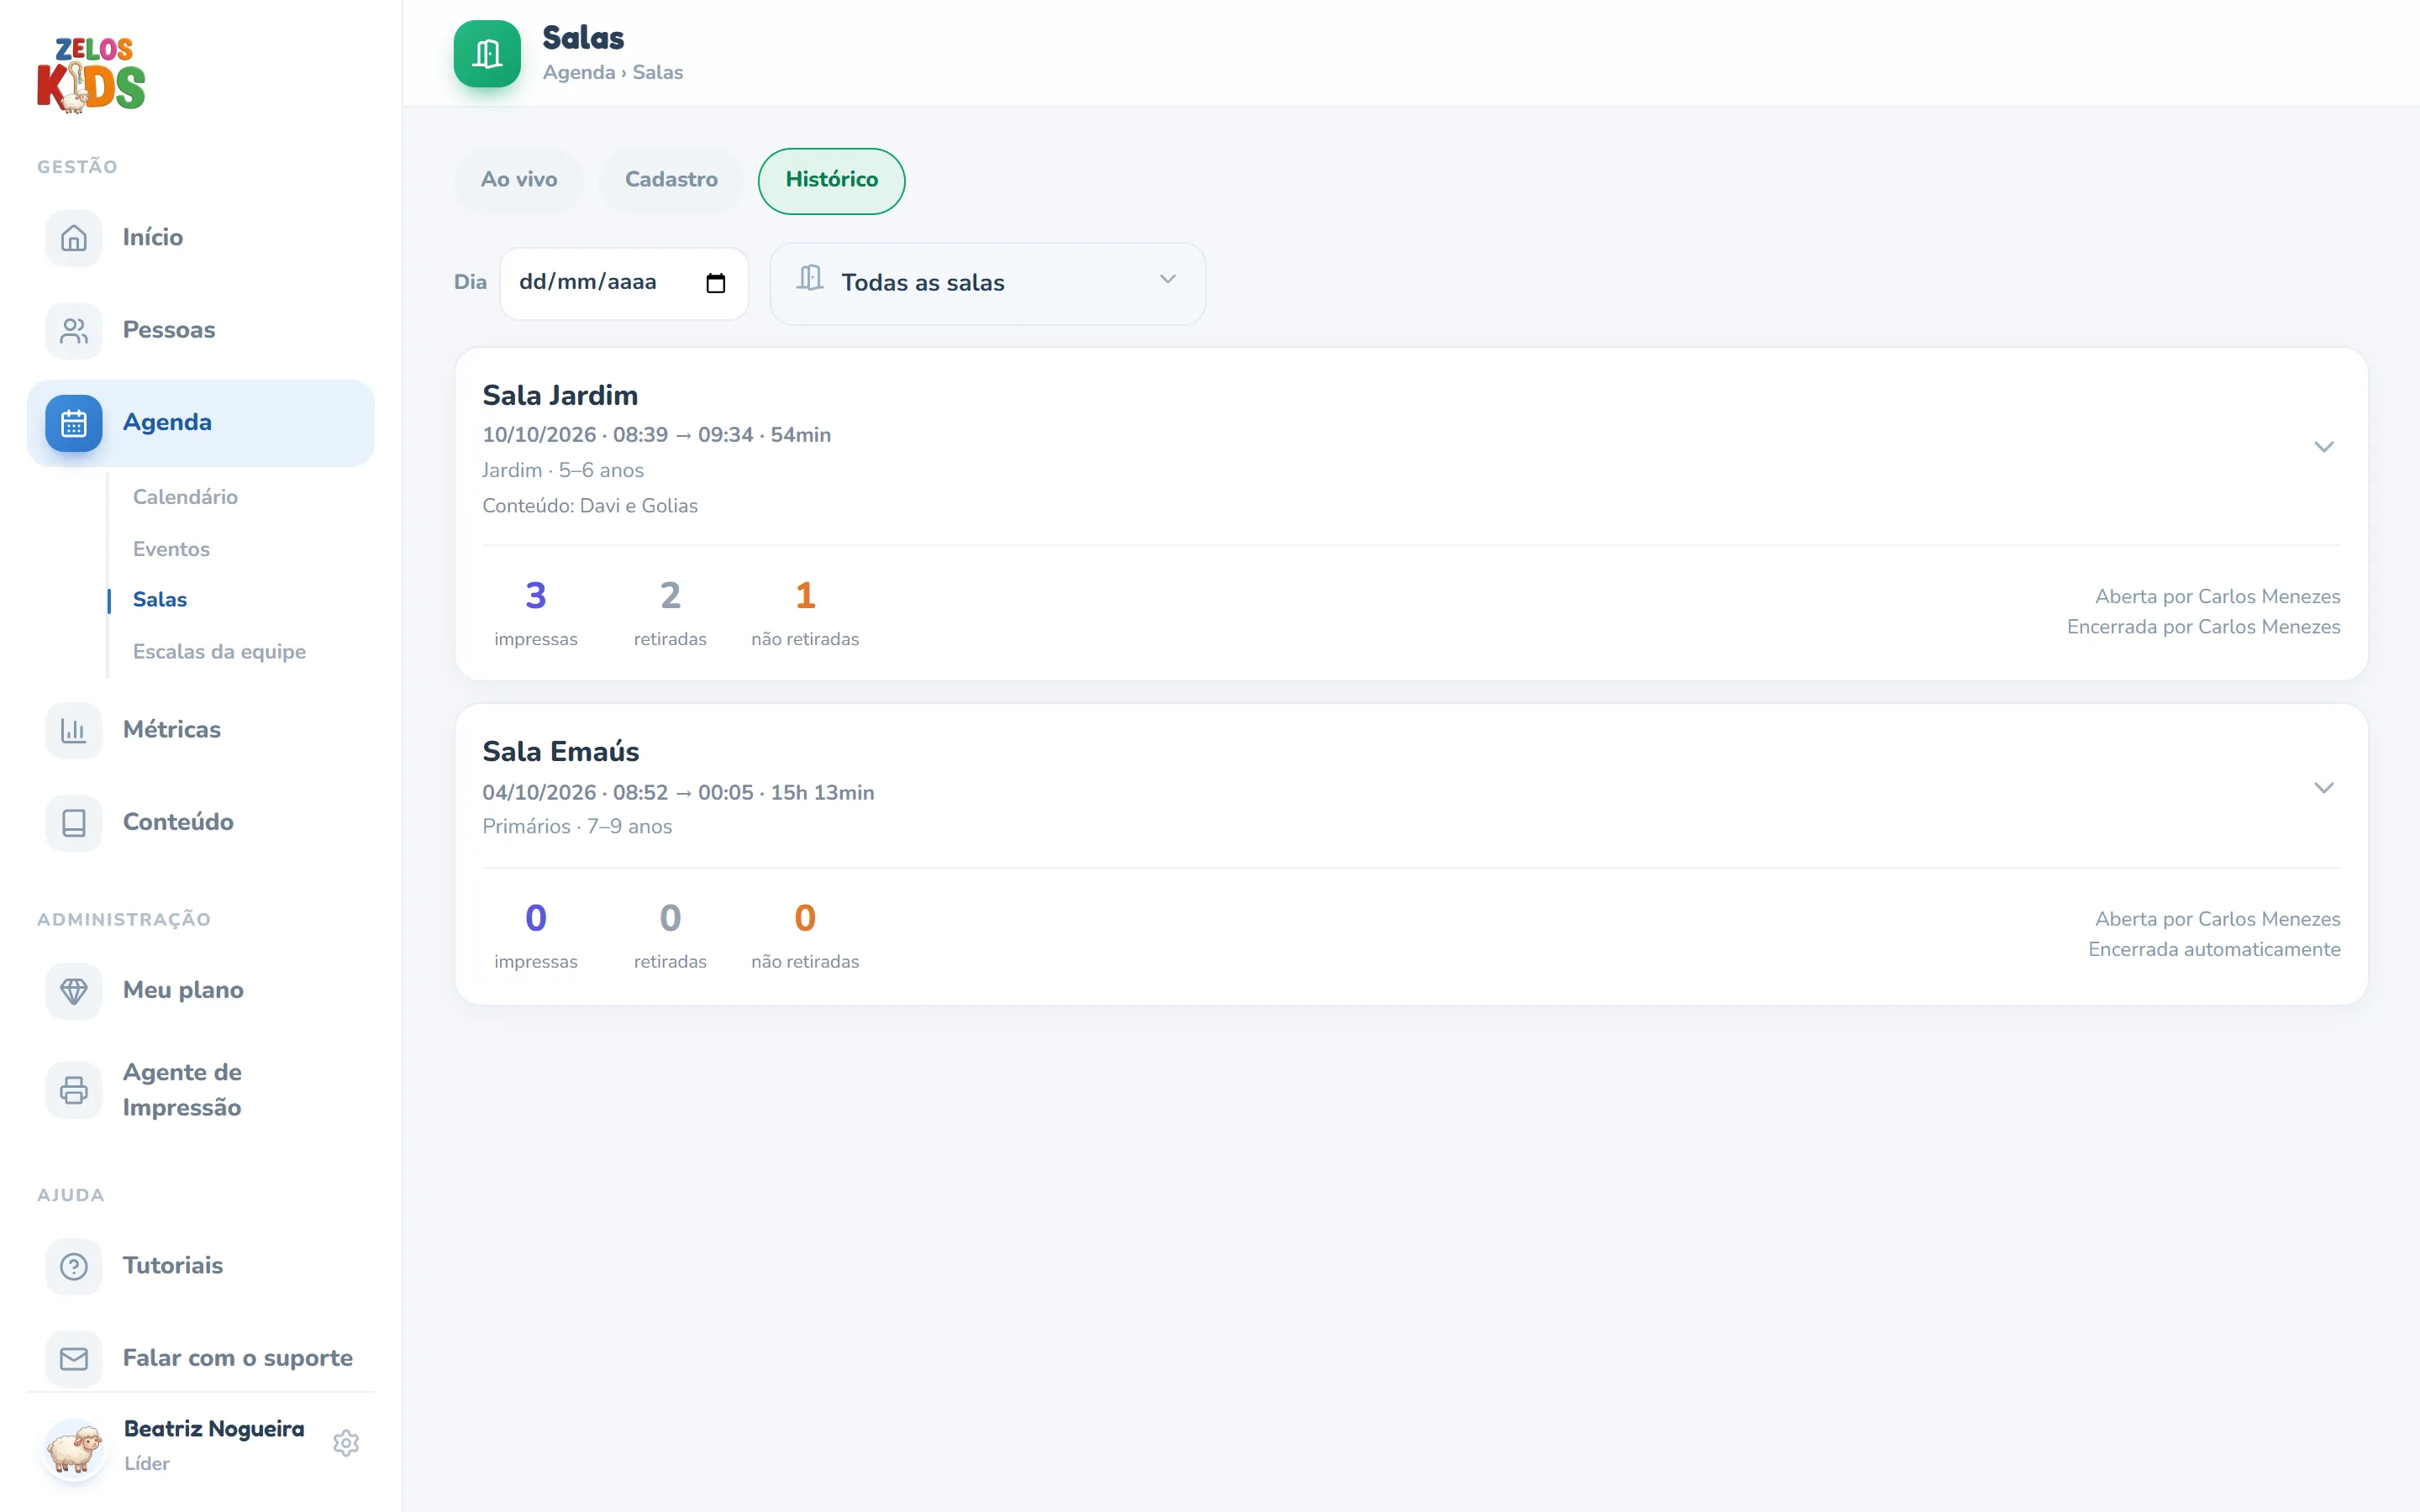2420x1512 pixels.
Task: Switch to the Ao vivo tab
Action: click(x=519, y=180)
